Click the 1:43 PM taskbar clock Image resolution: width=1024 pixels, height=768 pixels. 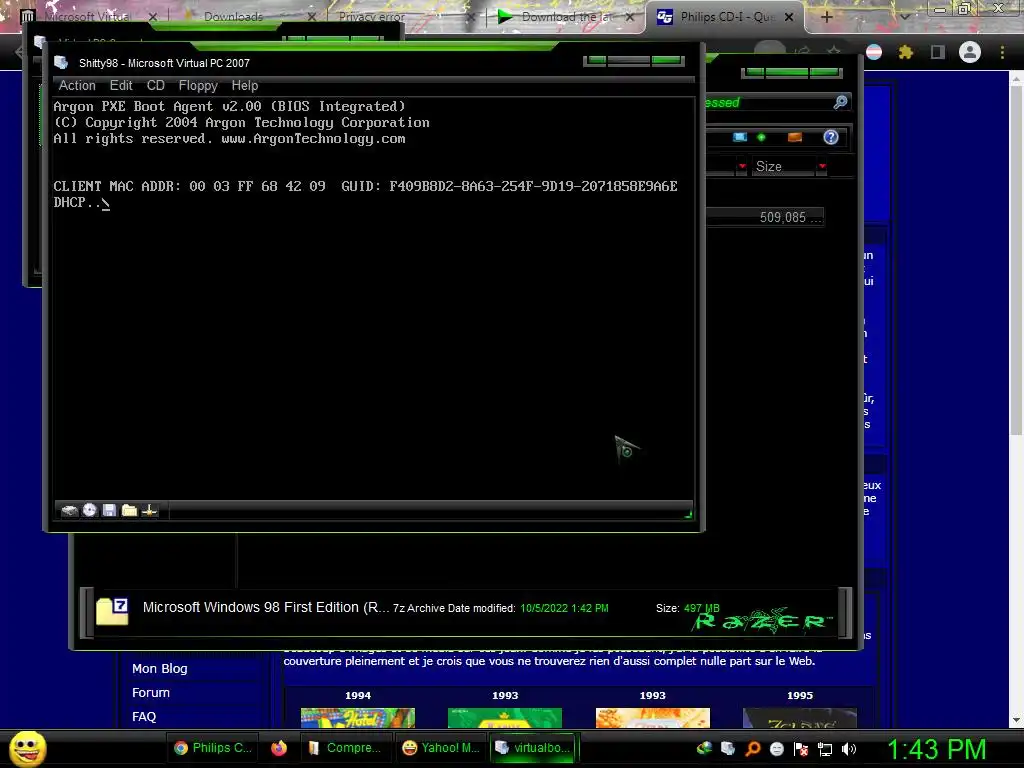(x=936, y=749)
